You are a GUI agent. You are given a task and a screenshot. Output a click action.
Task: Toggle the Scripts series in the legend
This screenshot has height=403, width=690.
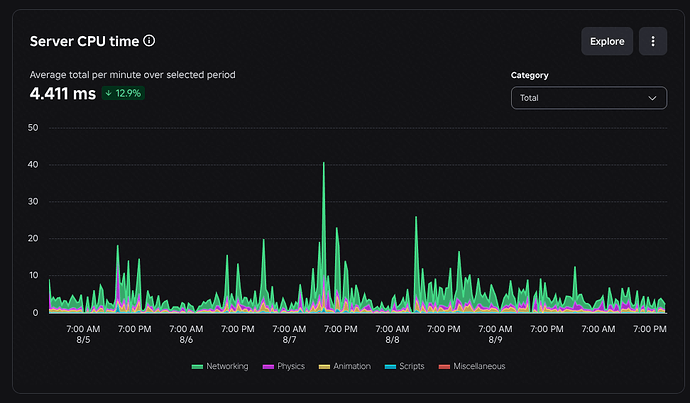404,366
